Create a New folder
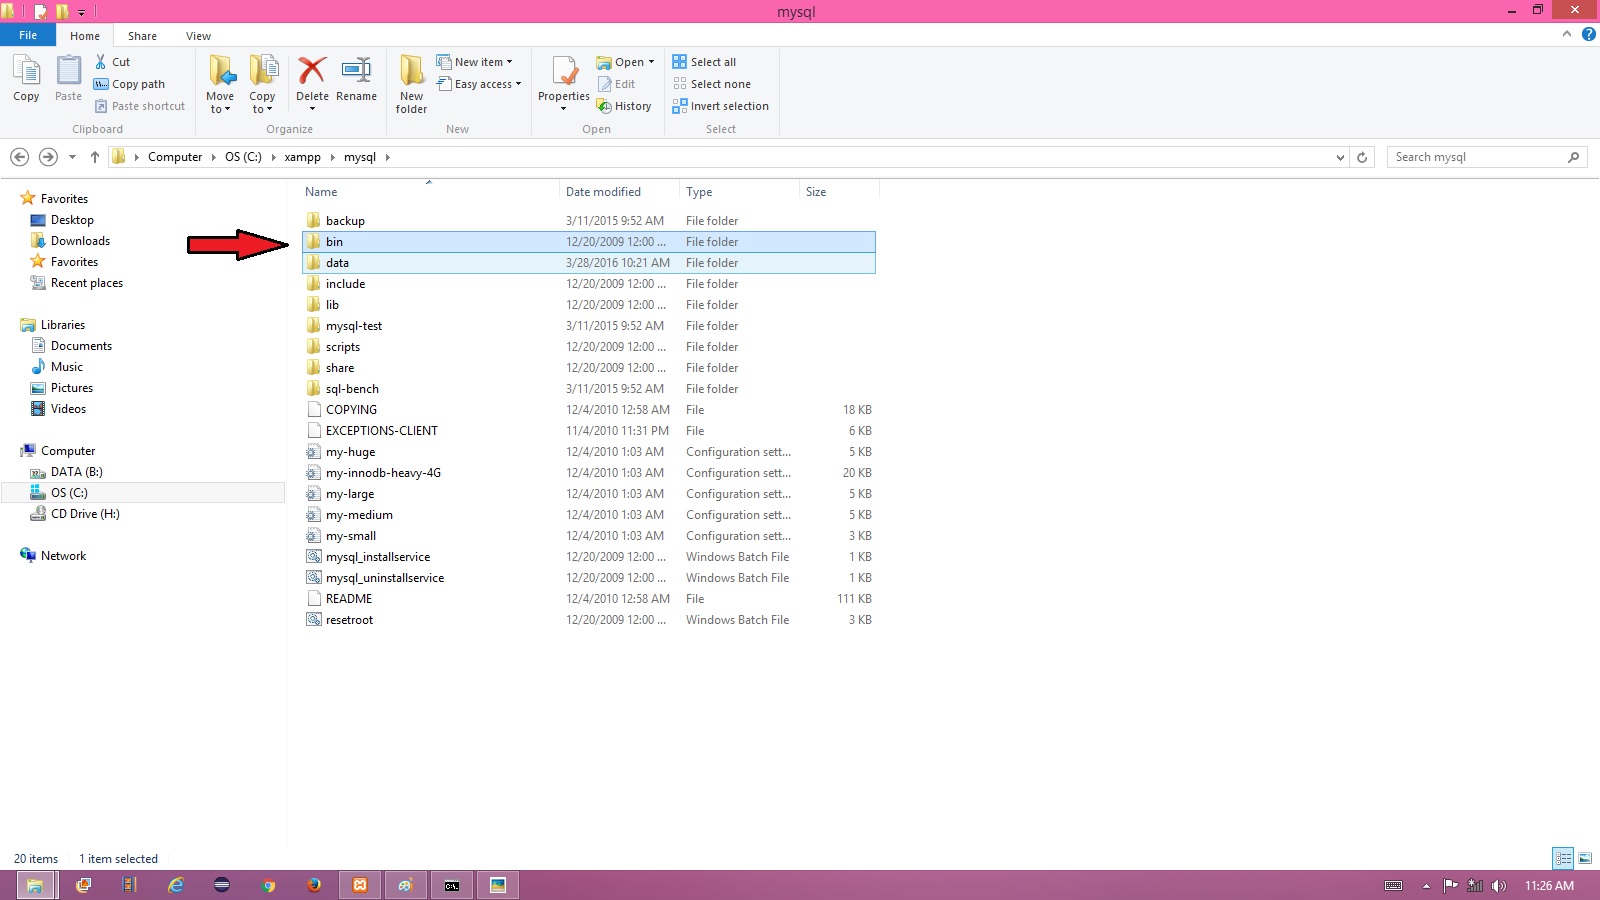 point(411,84)
